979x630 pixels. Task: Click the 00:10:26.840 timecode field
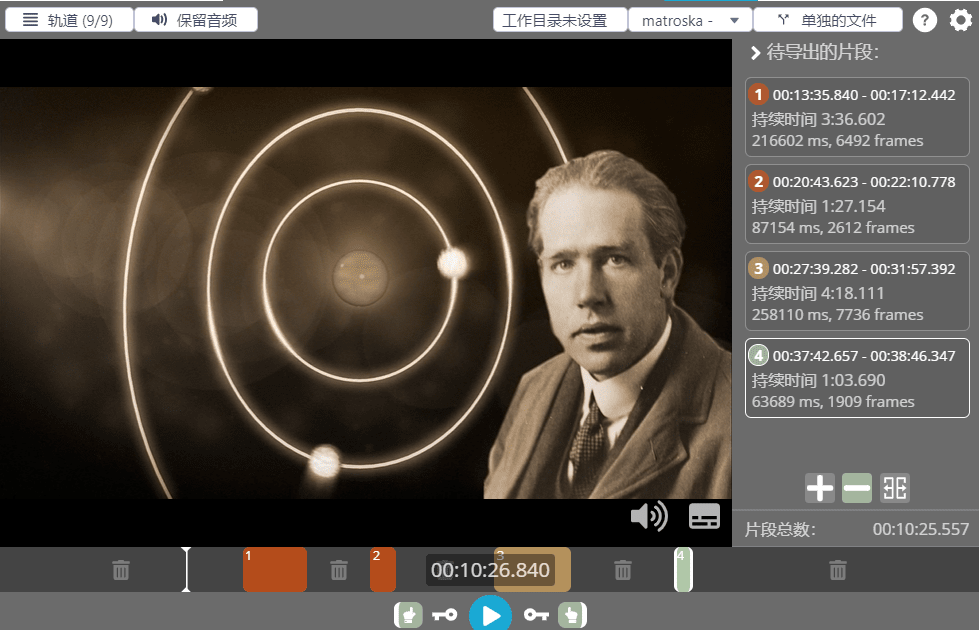pos(490,570)
